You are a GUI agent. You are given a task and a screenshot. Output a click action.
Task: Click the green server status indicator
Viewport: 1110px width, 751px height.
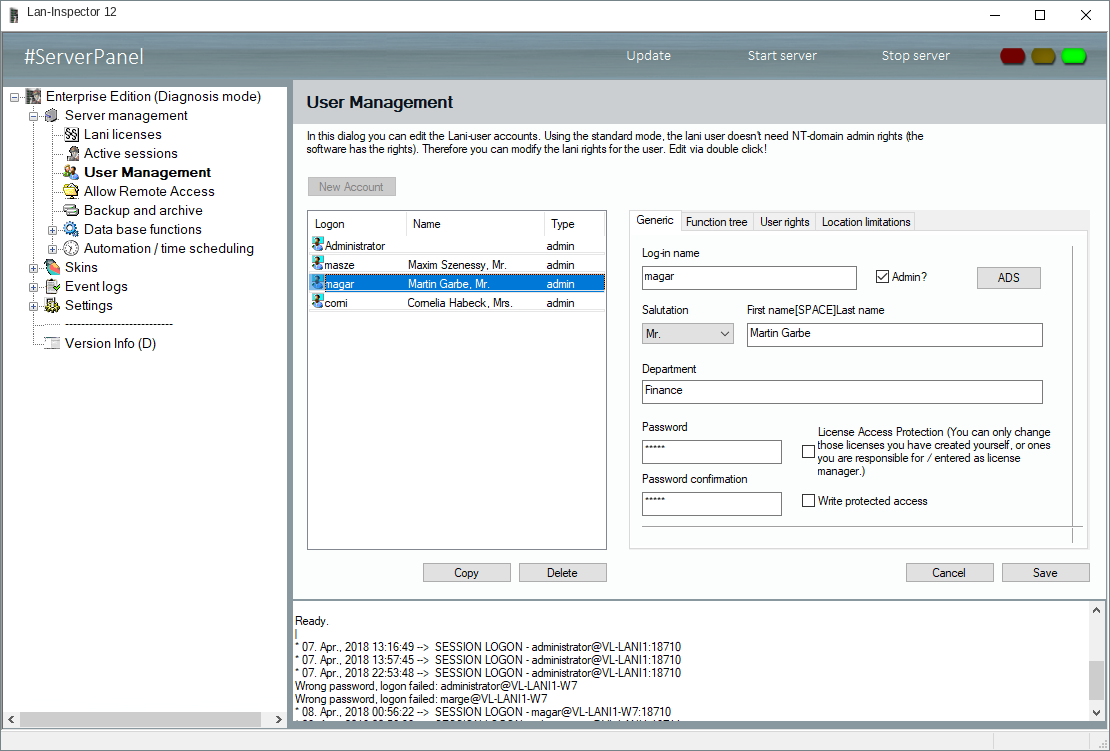click(1074, 56)
